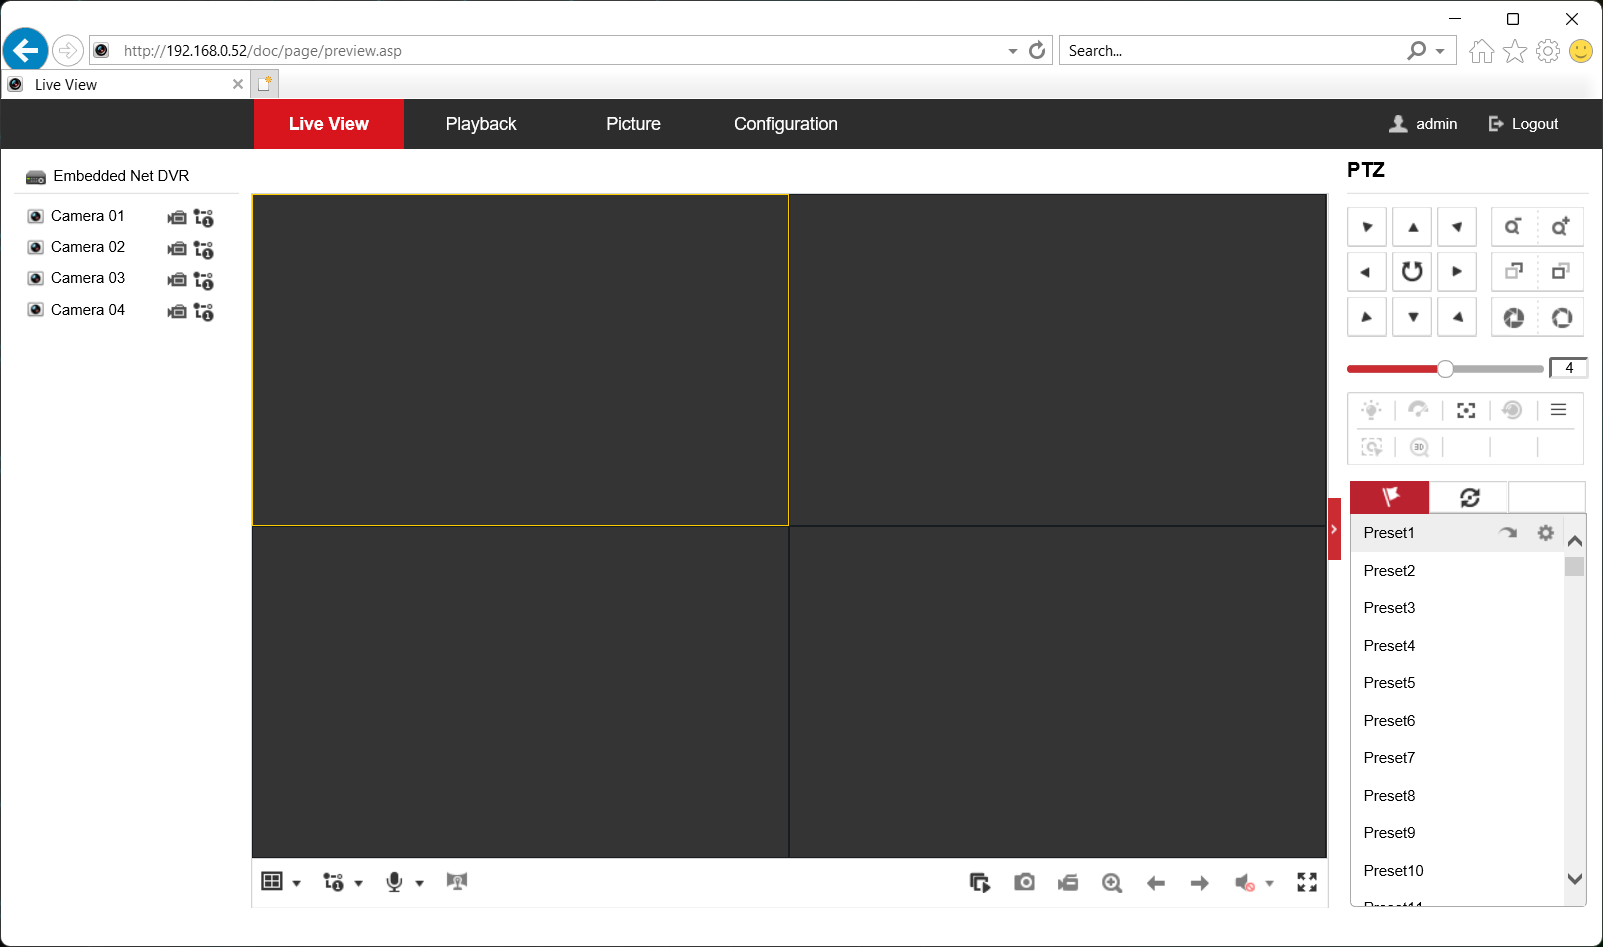Click the Logout link
This screenshot has height=947, width=1603.
point(1523,124)
